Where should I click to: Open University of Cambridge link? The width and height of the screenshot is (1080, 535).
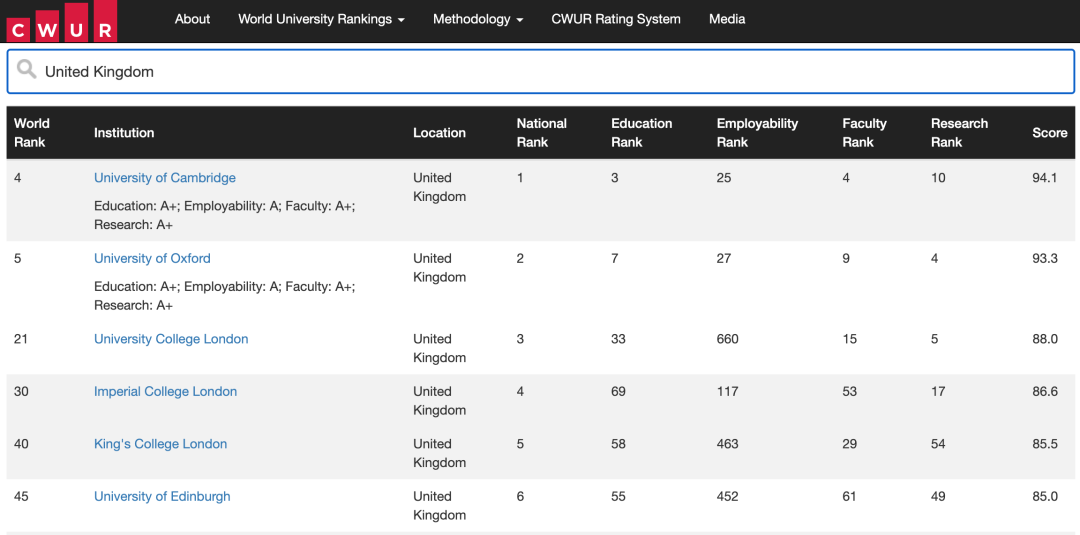pyautogui.click(x=165, y=178)
